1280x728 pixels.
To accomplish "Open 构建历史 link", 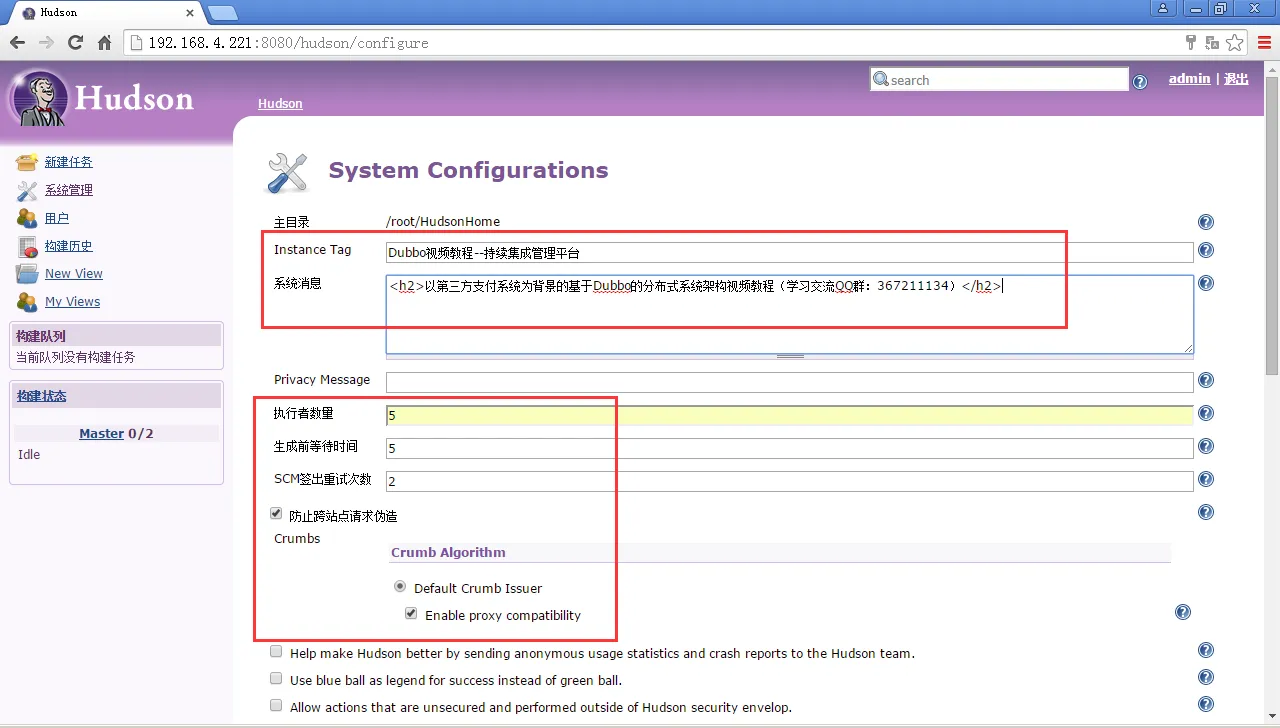I will click(68, 246).
